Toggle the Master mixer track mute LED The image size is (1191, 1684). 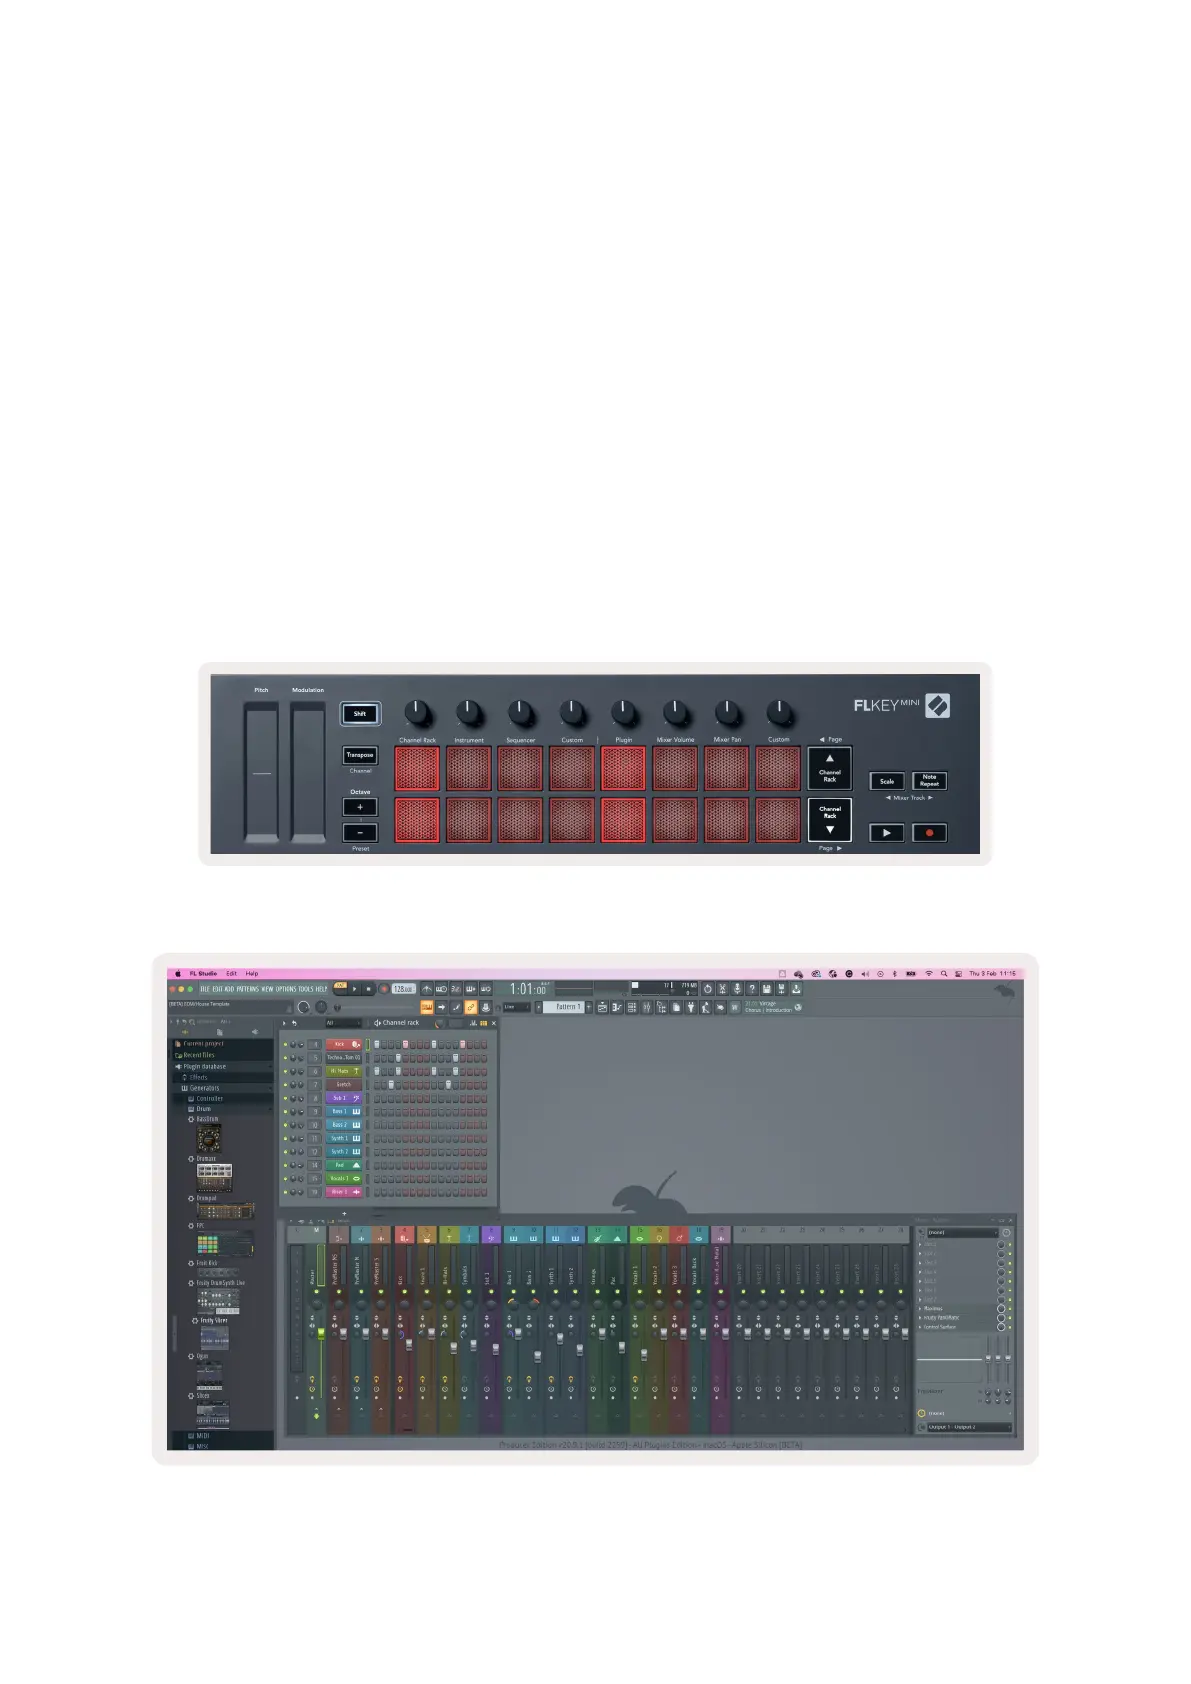[316, 1292]
